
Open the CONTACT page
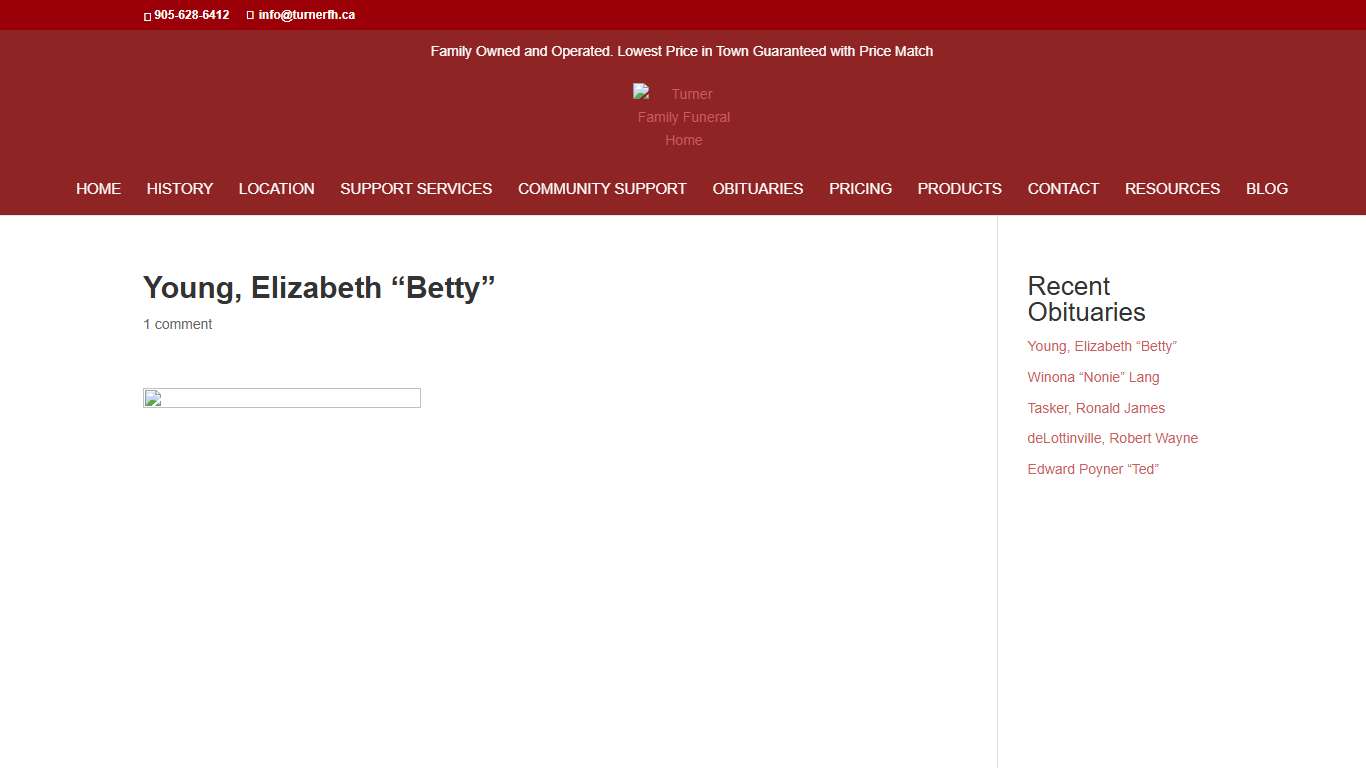1063,188
